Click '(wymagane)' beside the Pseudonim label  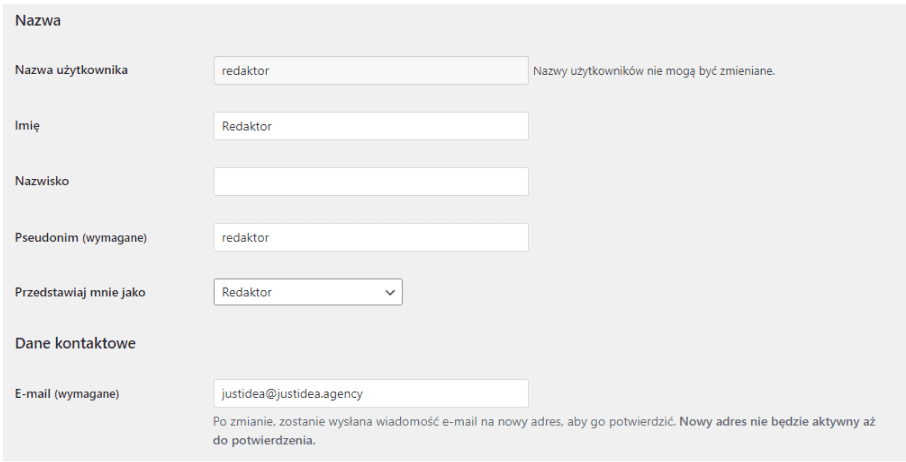tap(114, 237)
